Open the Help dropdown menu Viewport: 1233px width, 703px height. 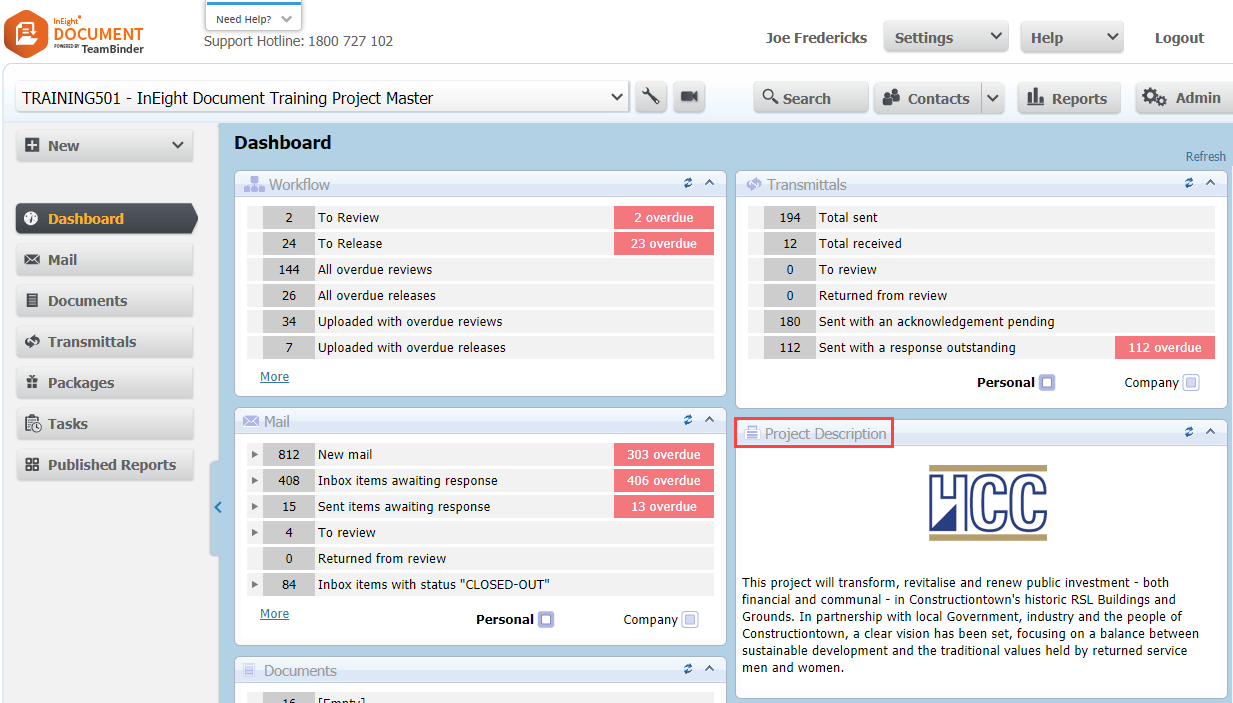pyautogui.click(x=1072, y=37)
